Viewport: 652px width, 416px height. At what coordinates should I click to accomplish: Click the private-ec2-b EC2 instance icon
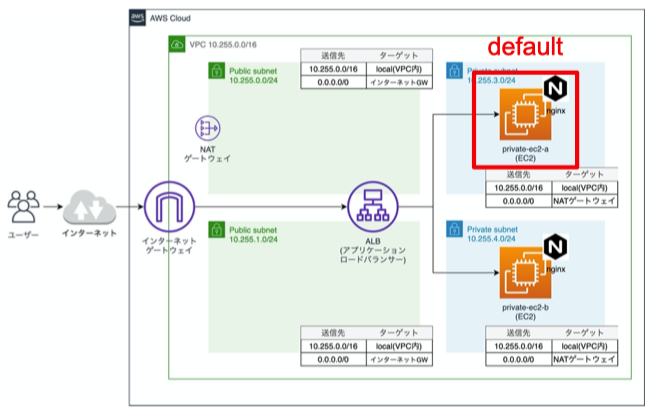click(x=525, y=273)
